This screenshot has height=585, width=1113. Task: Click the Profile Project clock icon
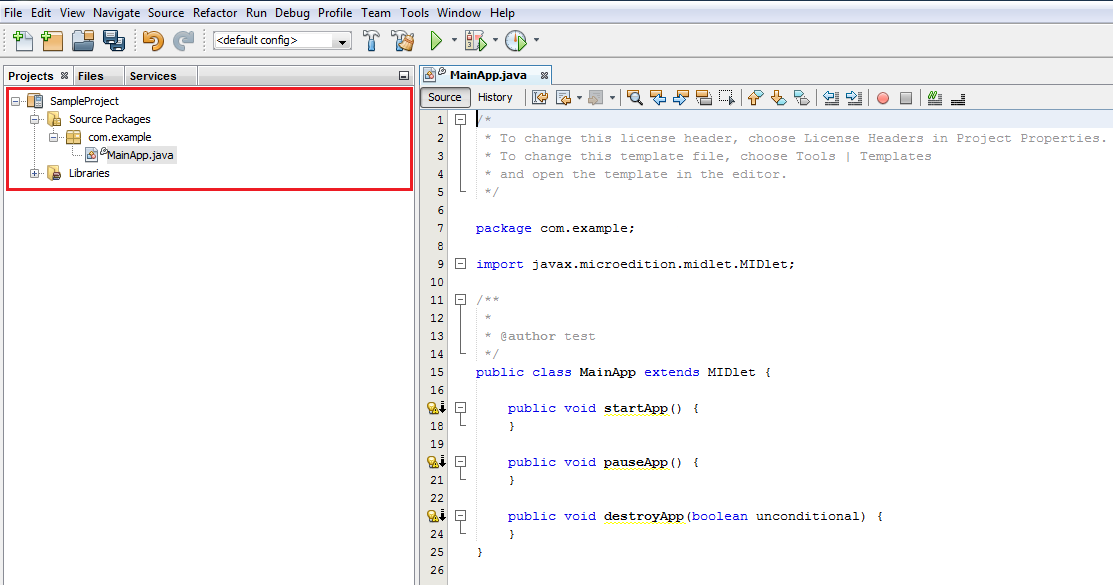(516, 40)
